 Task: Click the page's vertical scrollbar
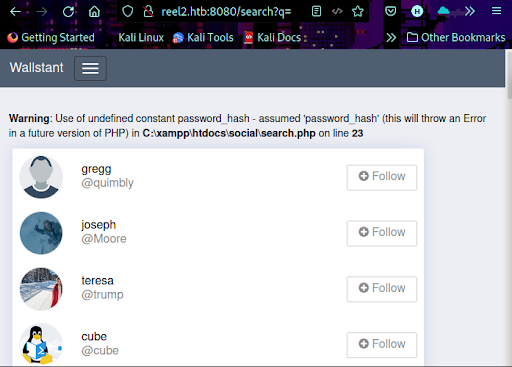pos(509,207)
